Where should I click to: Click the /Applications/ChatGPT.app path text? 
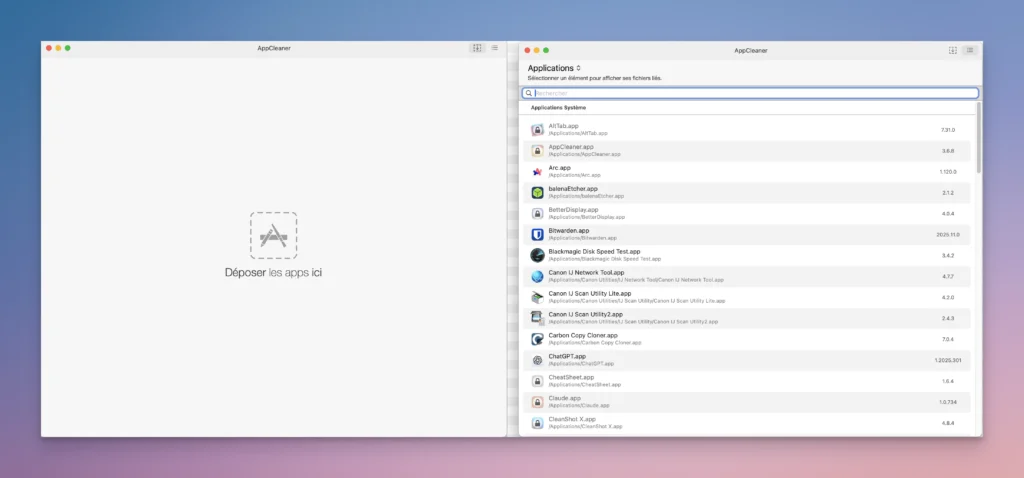[581, 363]
